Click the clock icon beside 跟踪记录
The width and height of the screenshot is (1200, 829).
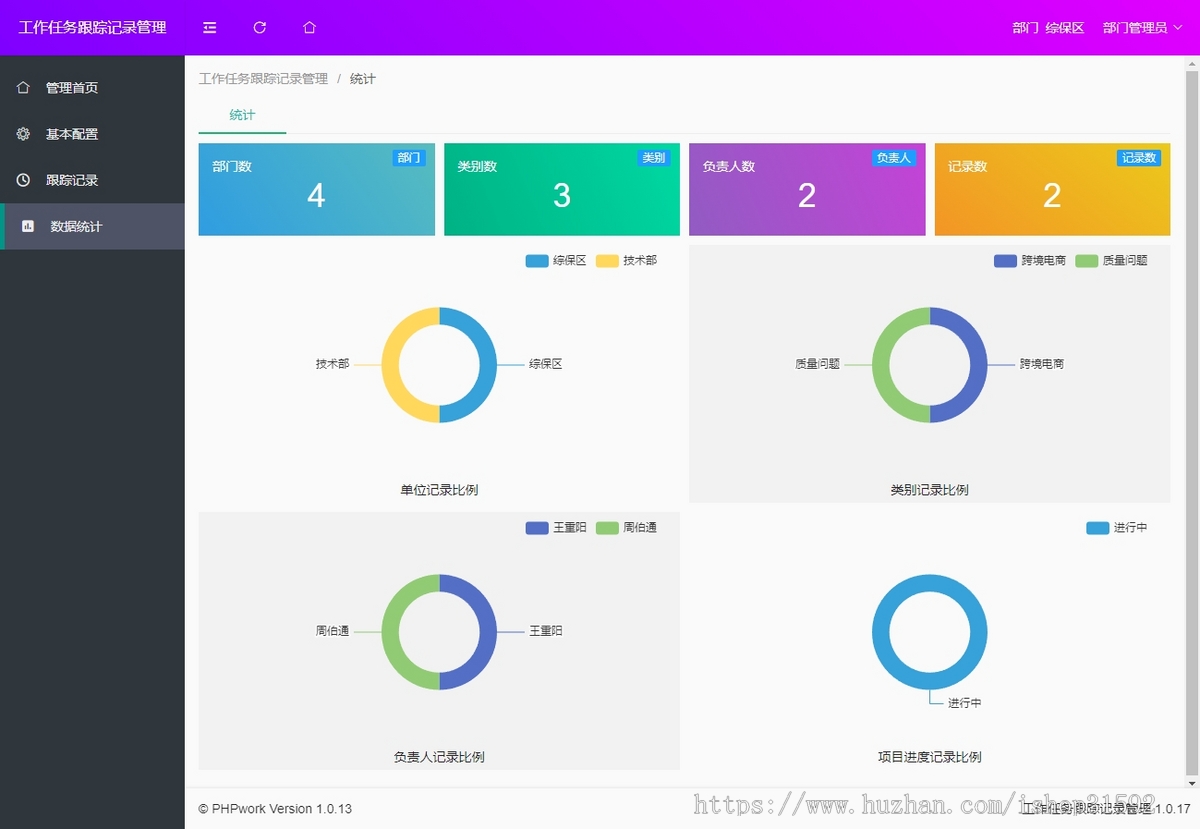[x=23, y=180]
